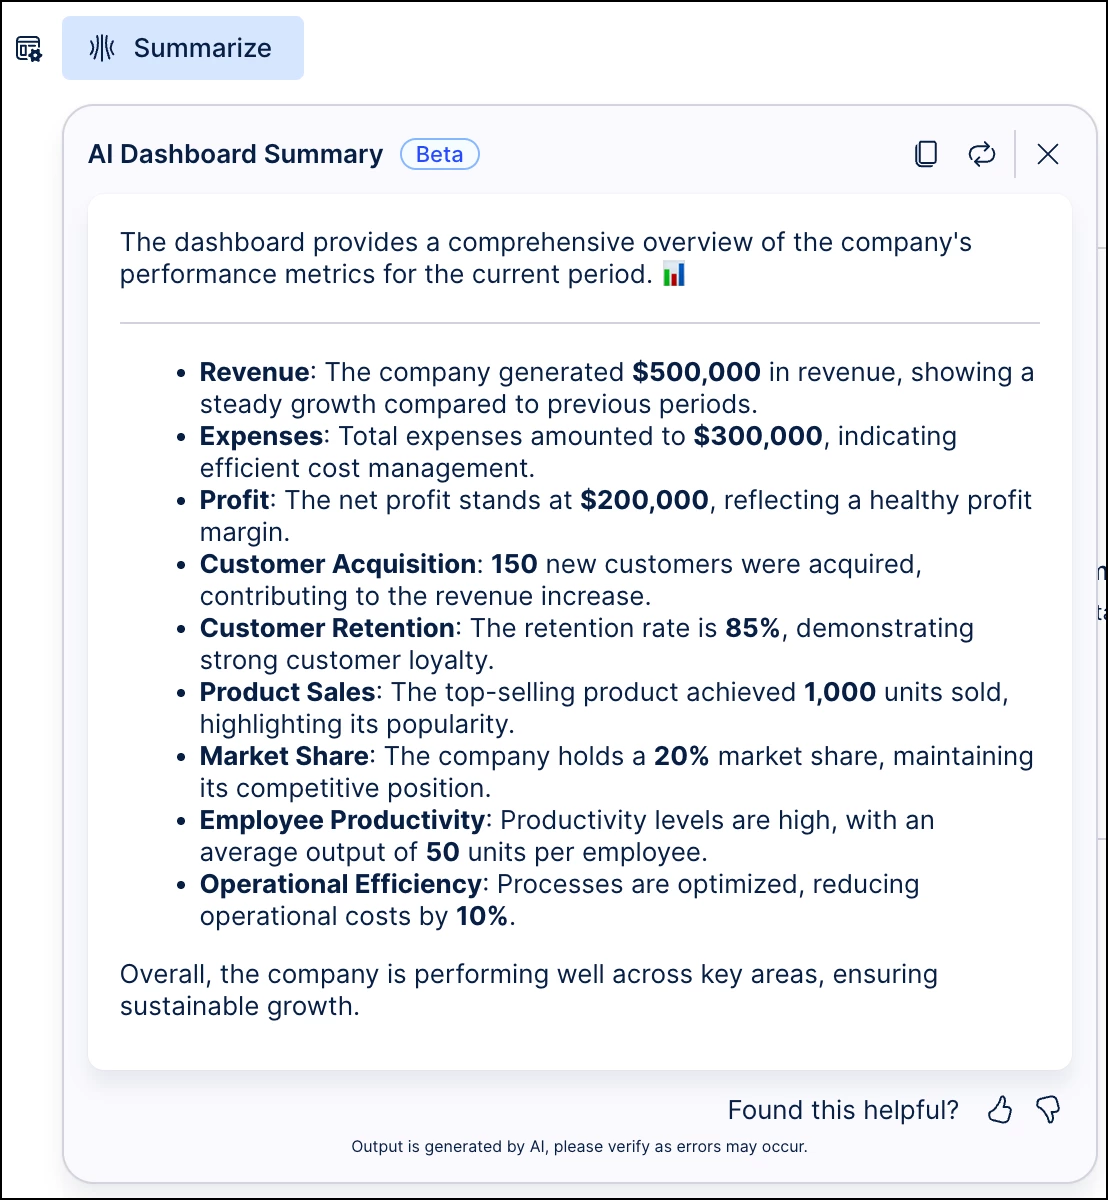This screenshot has height=1200, width=1108.
Task: Click the 85% retention rate value
Action: tap(753, 628)
